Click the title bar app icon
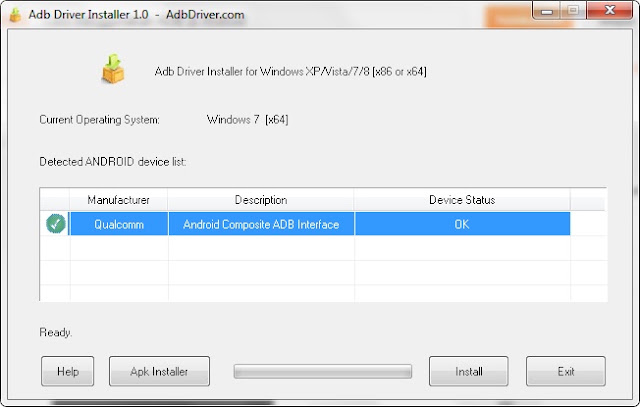Image resolution: width=640 pixels, height=407 pixels. click(15, 15)
